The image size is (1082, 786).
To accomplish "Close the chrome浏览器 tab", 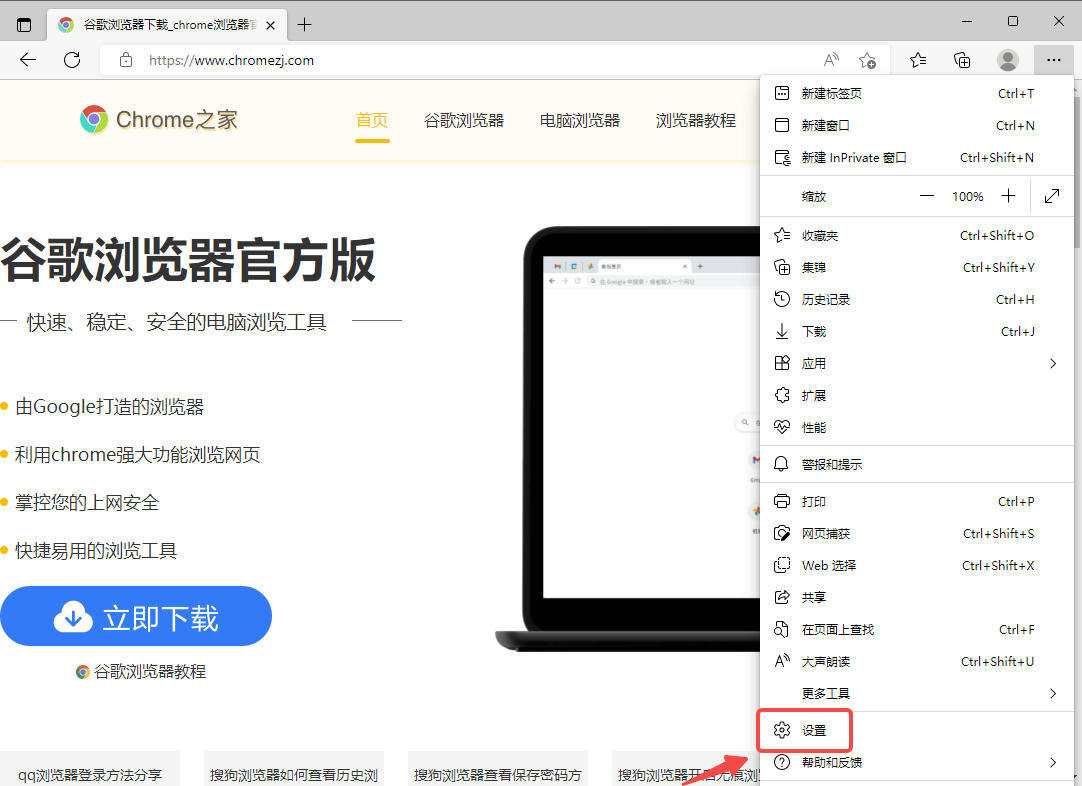I will 270,25.
